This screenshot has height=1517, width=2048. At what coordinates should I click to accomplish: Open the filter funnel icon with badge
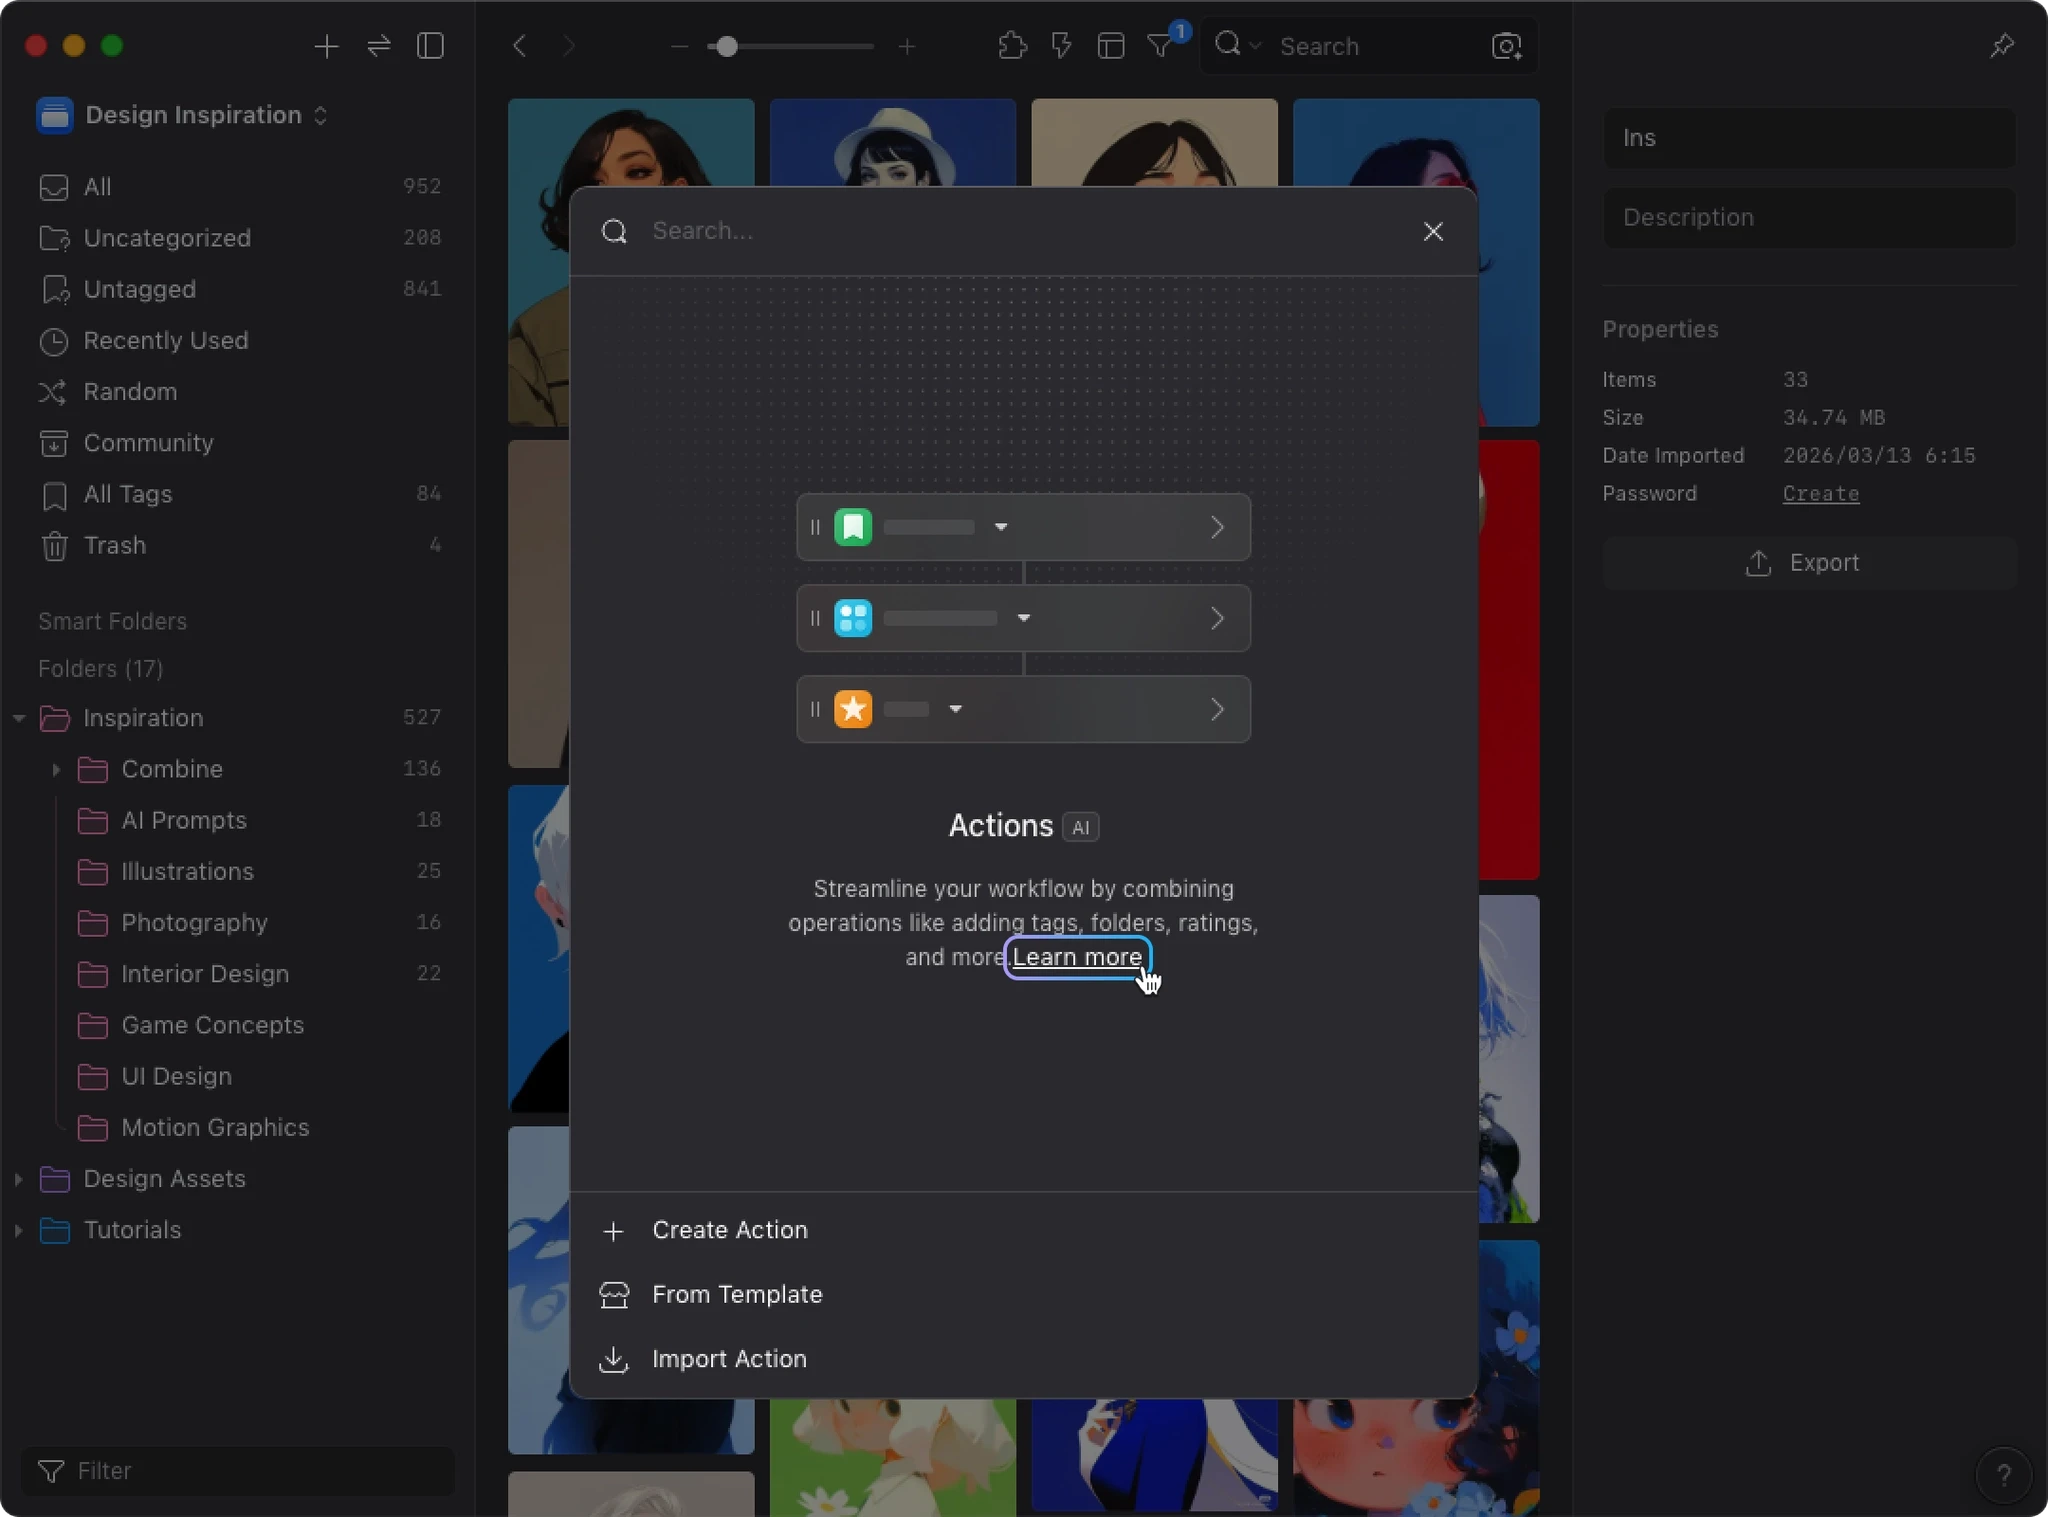[1160, 46]
